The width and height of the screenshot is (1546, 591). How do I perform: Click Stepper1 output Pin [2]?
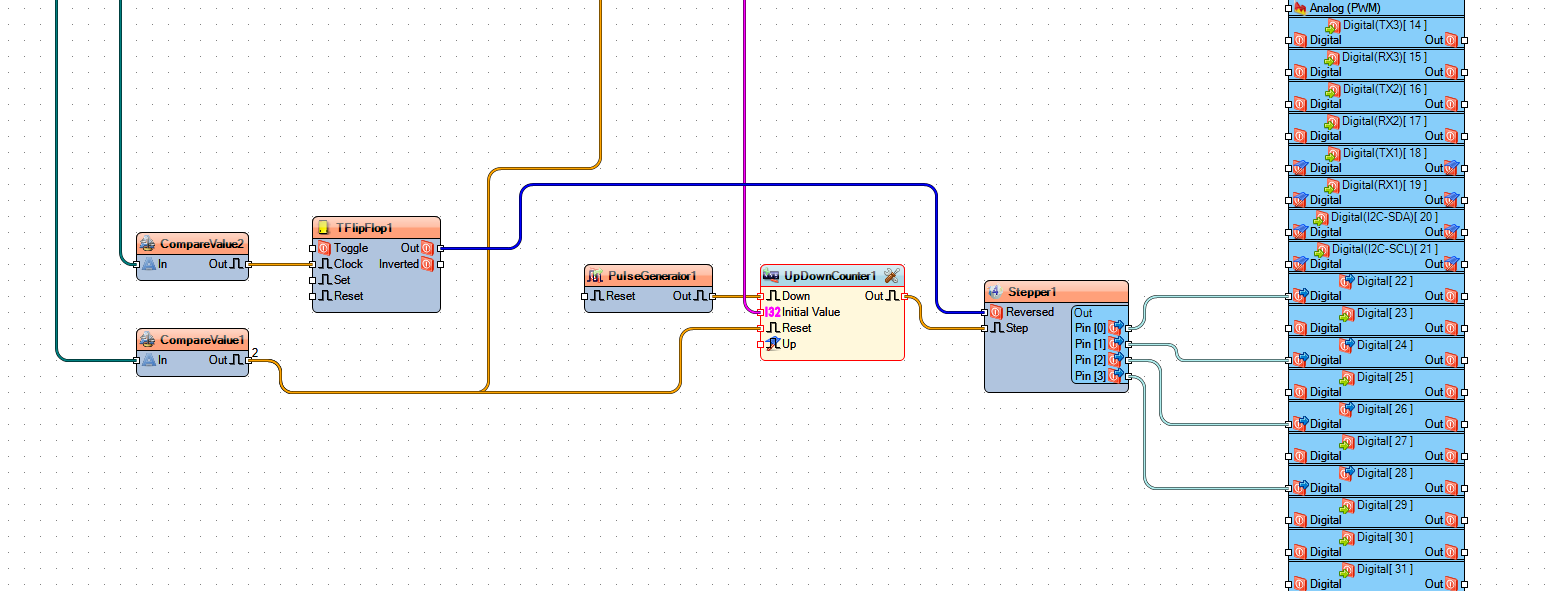coord(1128,360)
